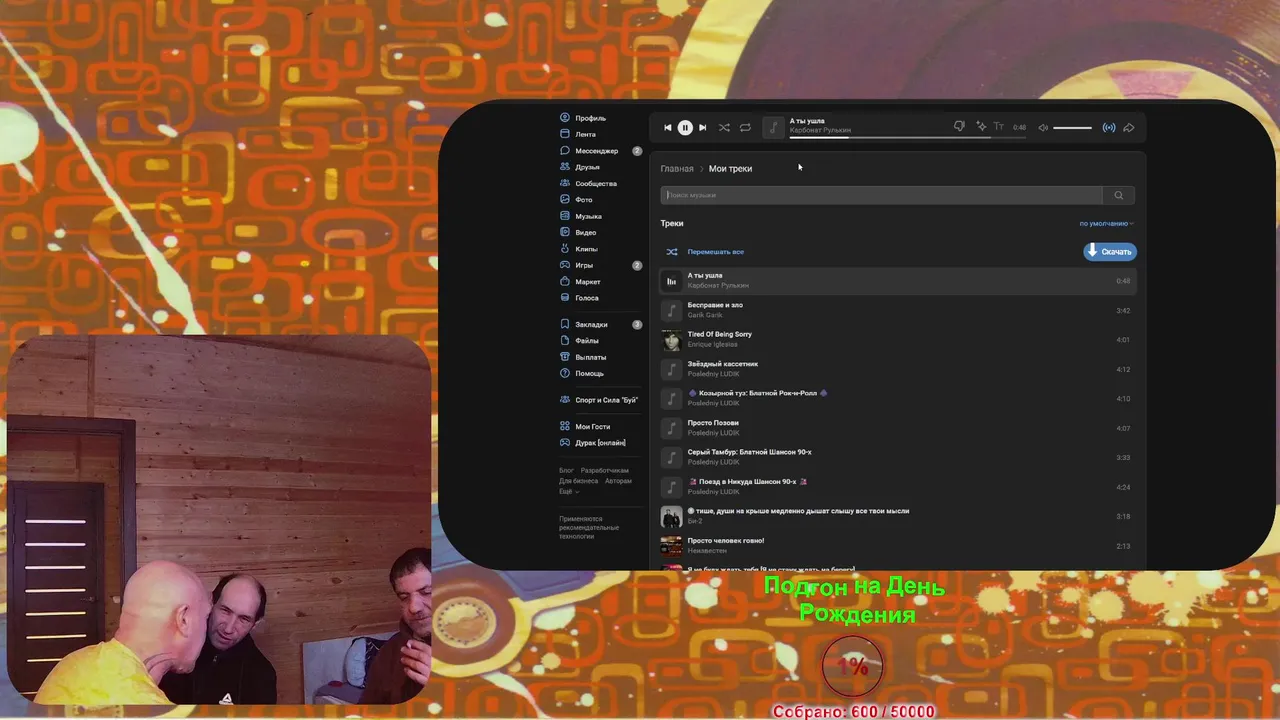Adjust the player volume slider
The width and height of the screenshot is (1280, 720).
(1073, 128)
